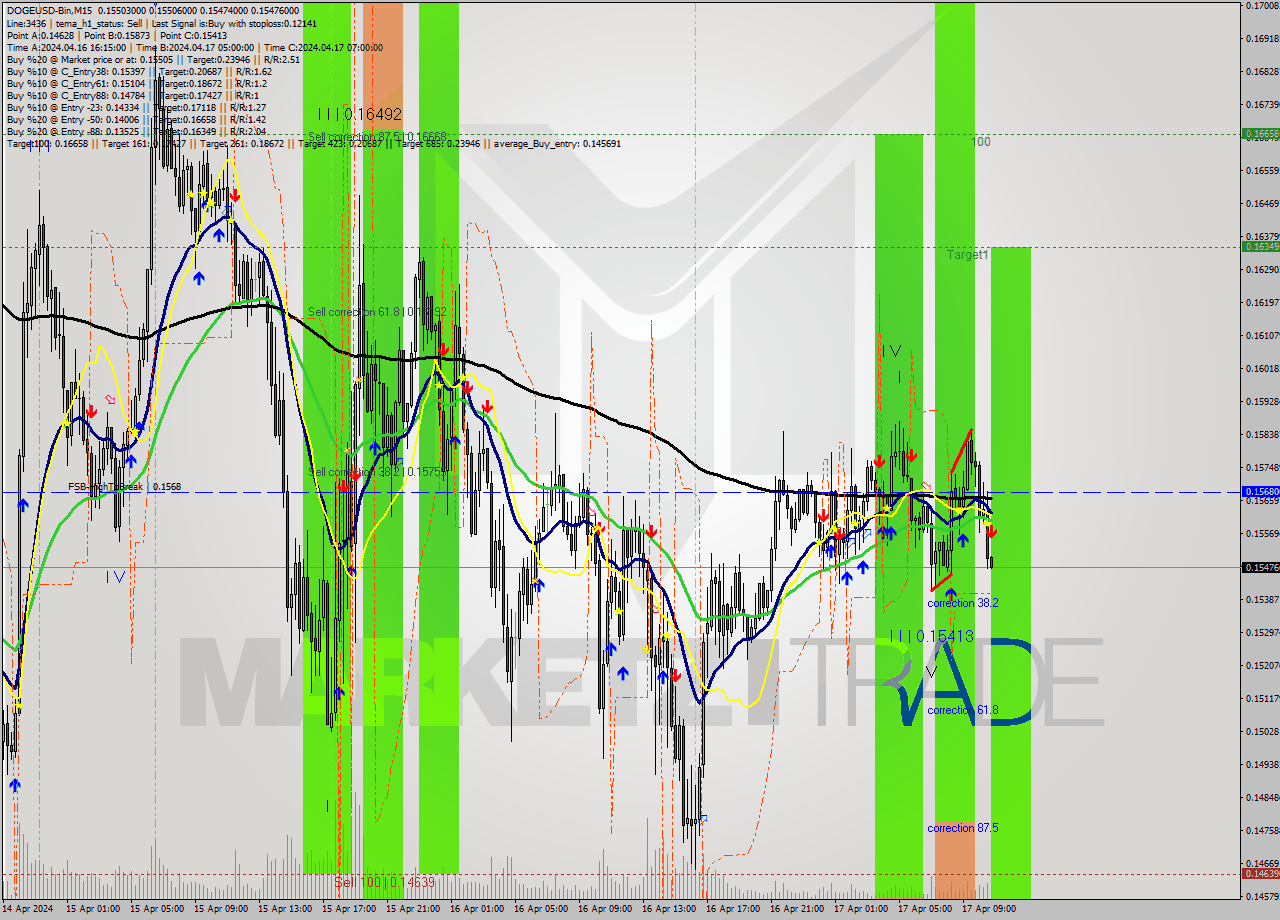Screen dimensions: 1280x920
Task: Click the 'tema_h1_status: Sell' info line
Action: (161, 23)
